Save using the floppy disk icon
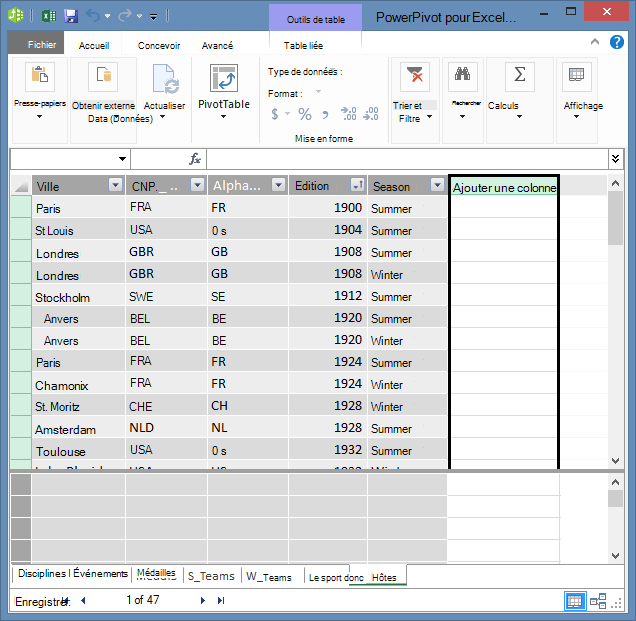 click(71, 16)
